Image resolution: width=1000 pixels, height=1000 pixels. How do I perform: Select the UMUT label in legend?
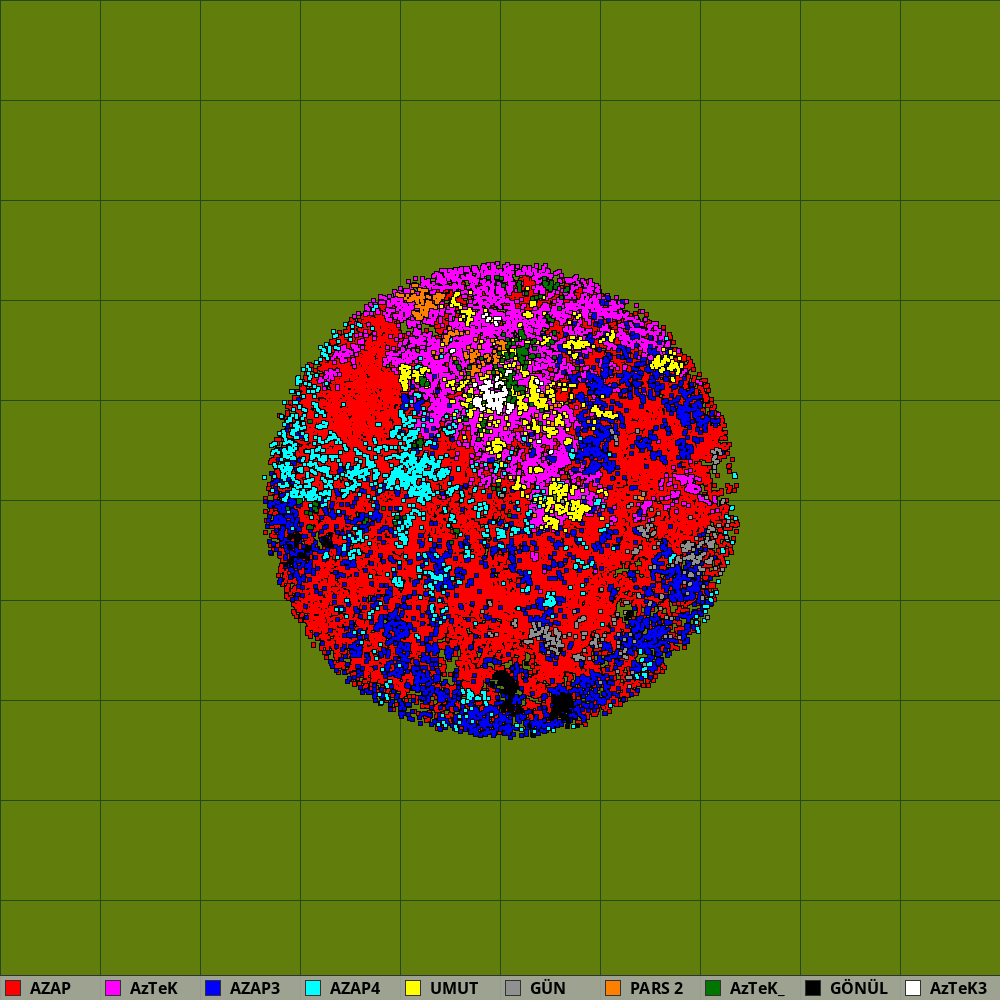click(454, 989)
